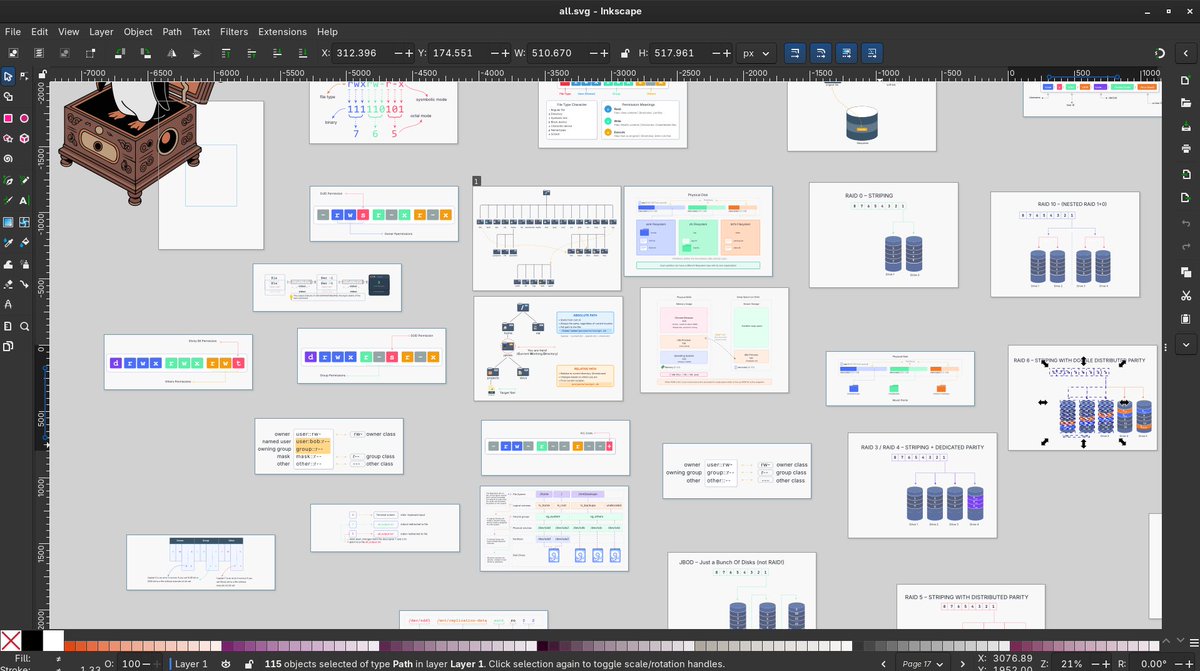Screen dimensions: 1200x671
Task: Raise selection to top
Action: [227, 53]
